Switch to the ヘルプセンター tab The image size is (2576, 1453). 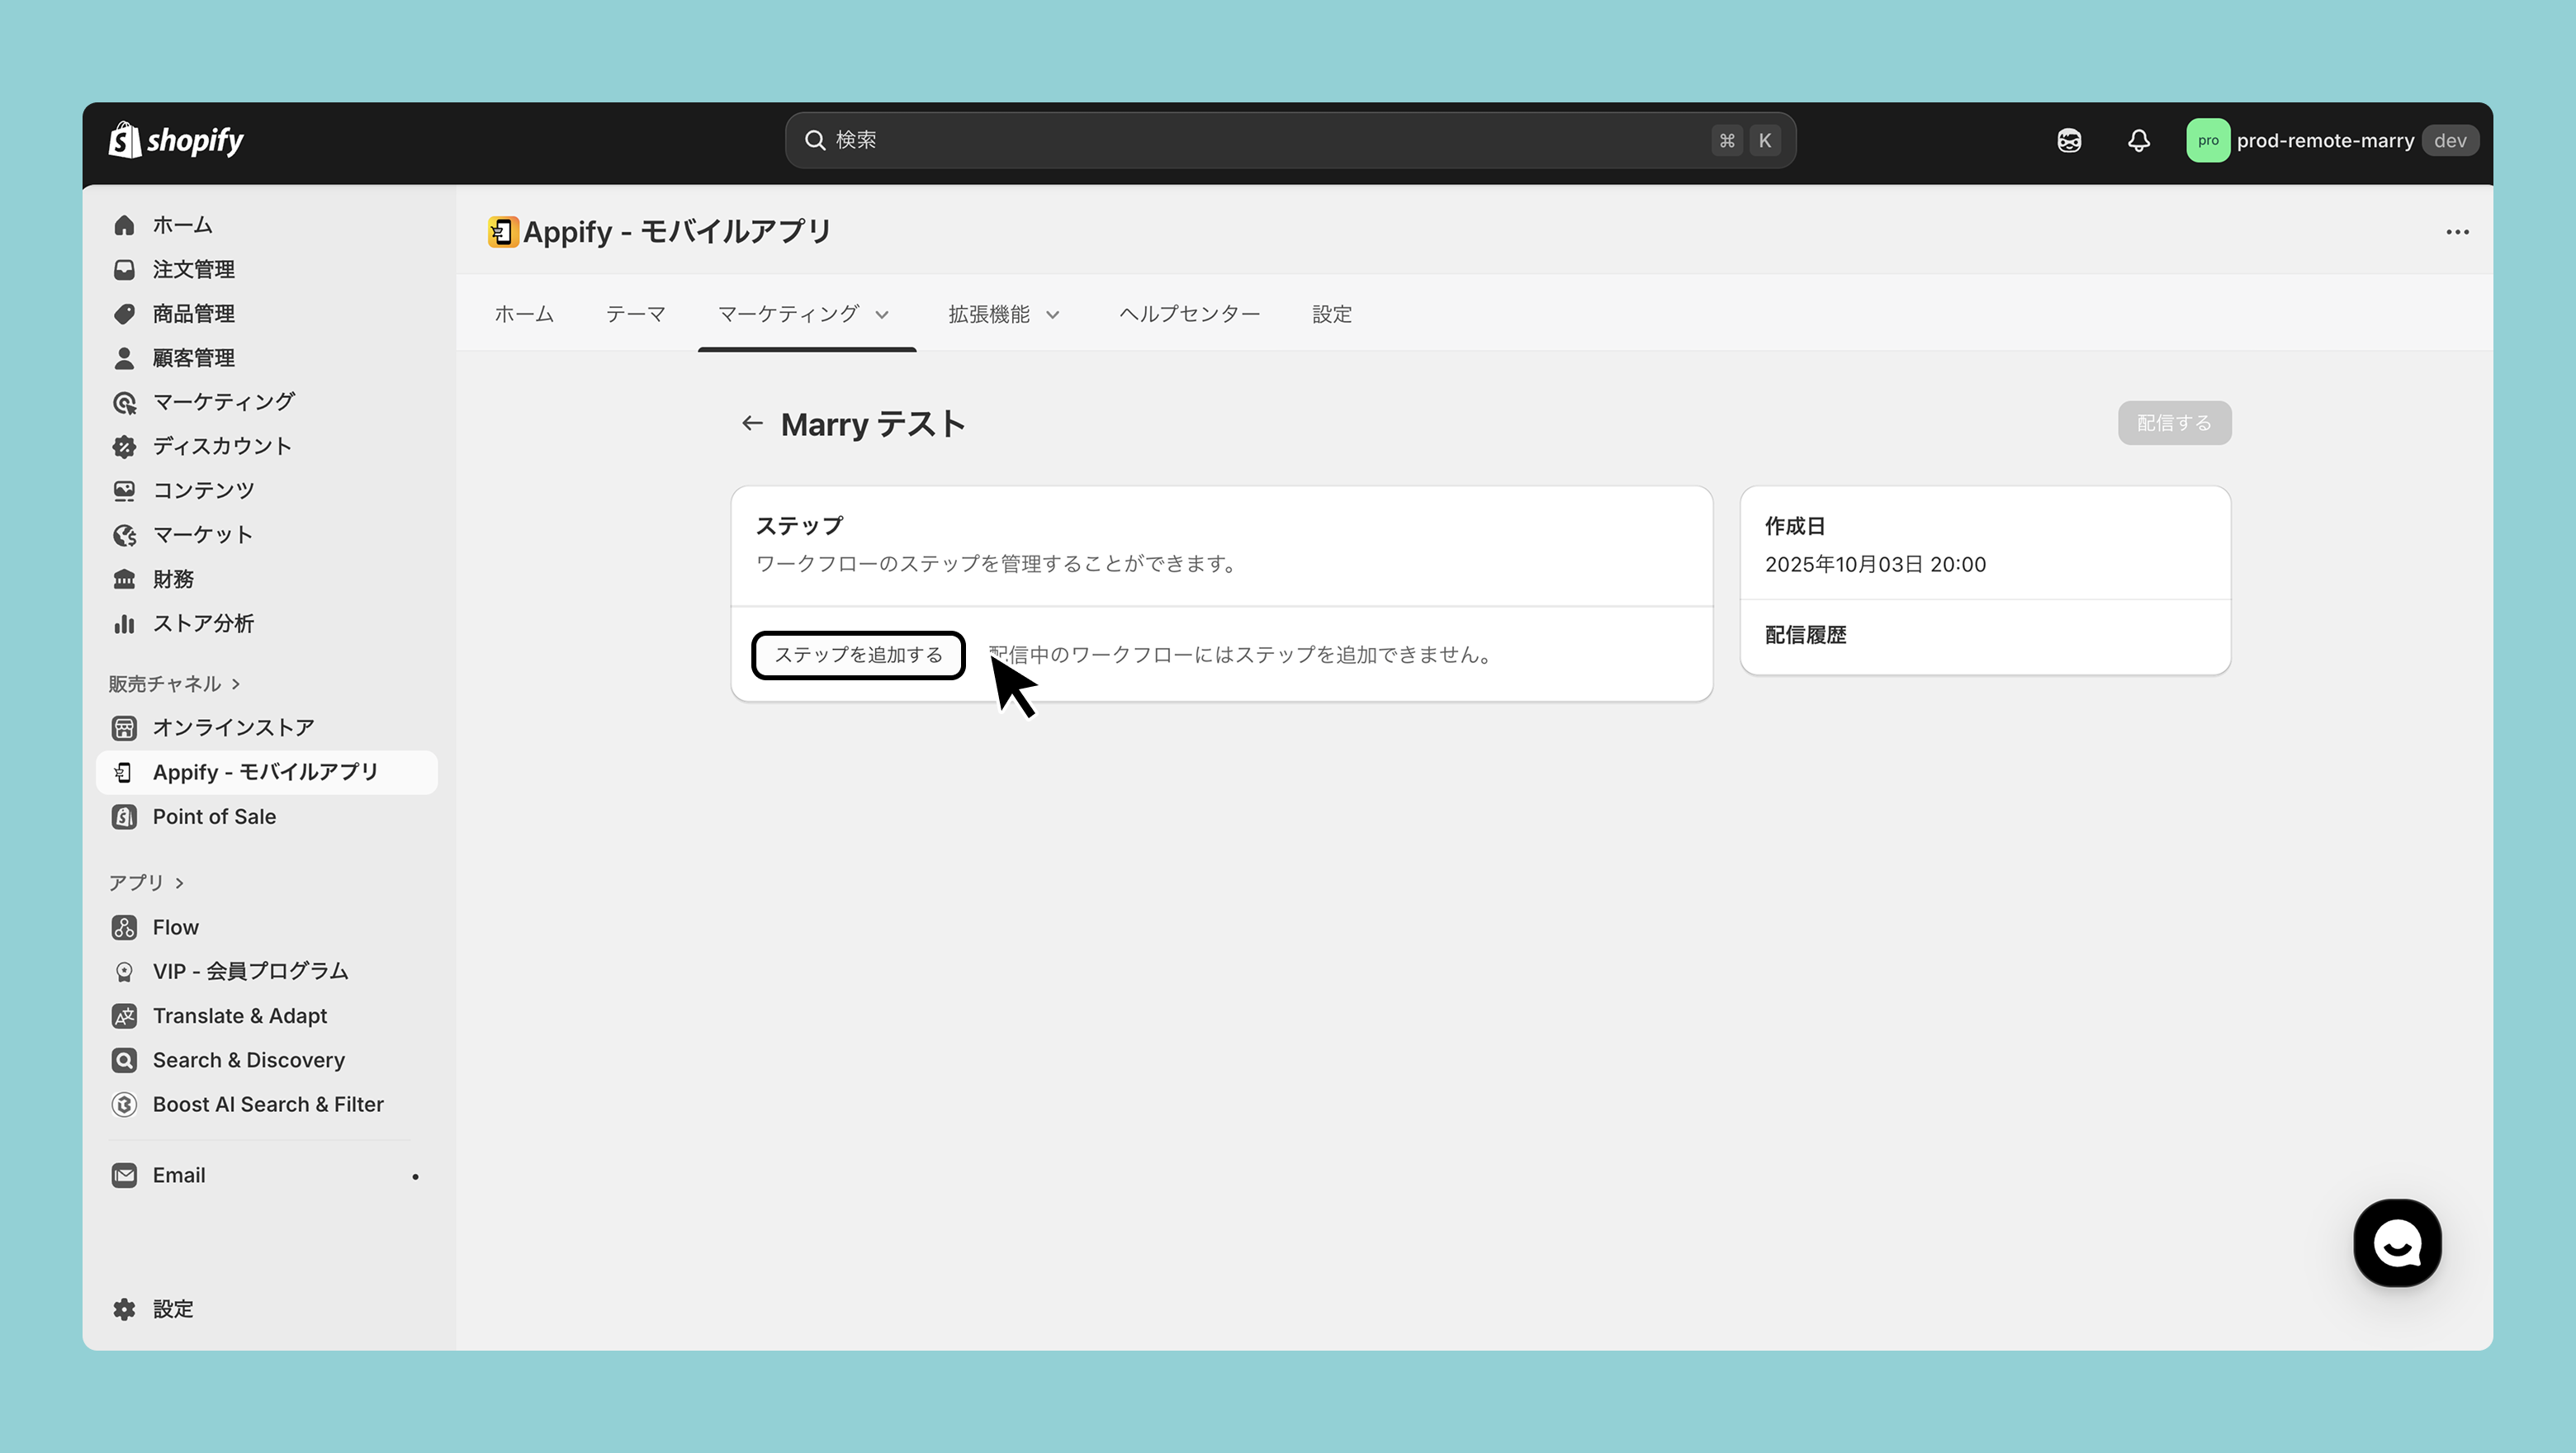click(x=1189, y=314)
